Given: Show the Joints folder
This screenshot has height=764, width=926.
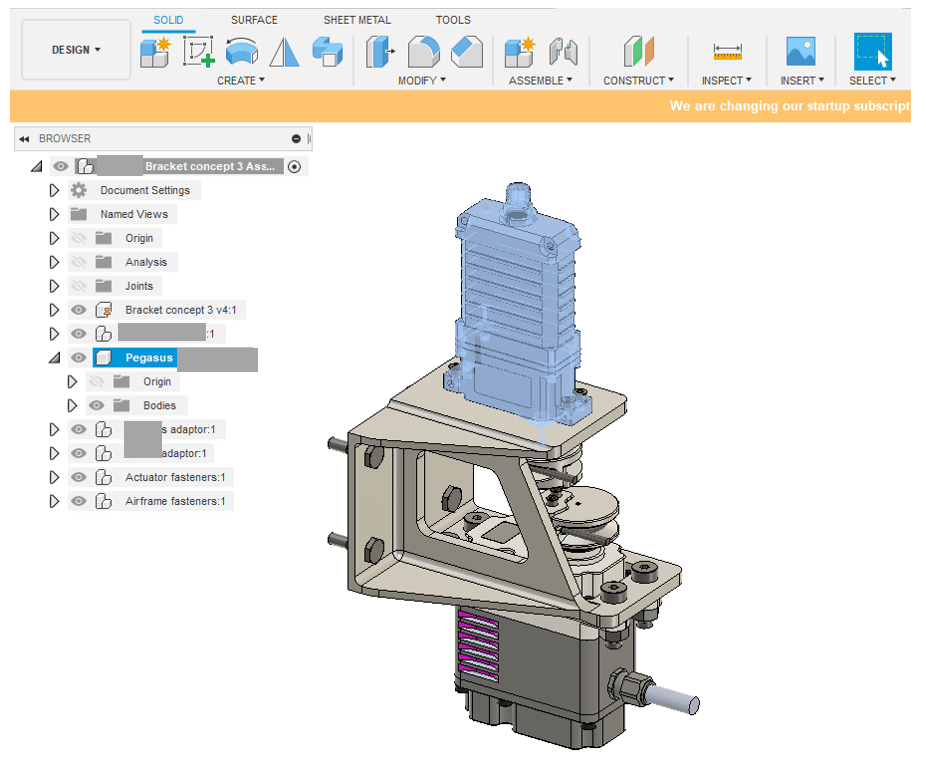Looking at the screenshot, I should pos(79,286).
